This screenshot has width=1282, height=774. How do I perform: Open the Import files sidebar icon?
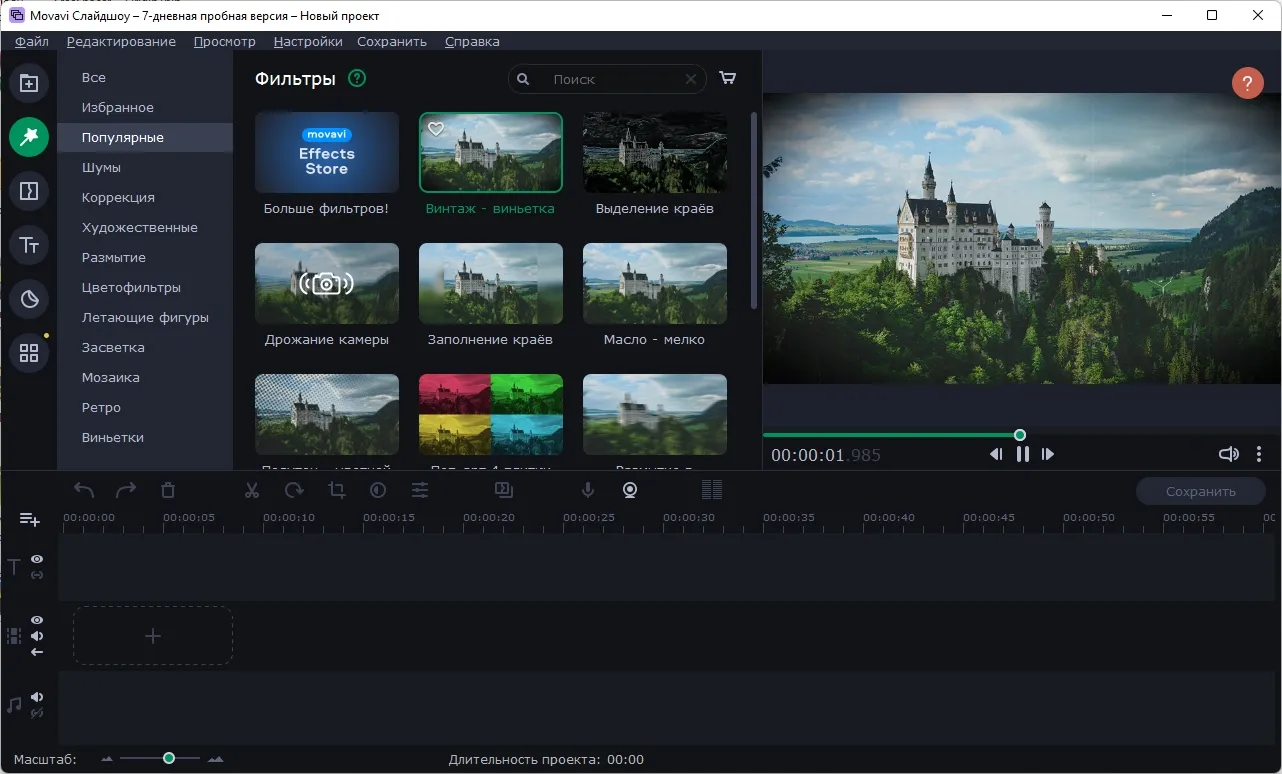click(29, 83)
